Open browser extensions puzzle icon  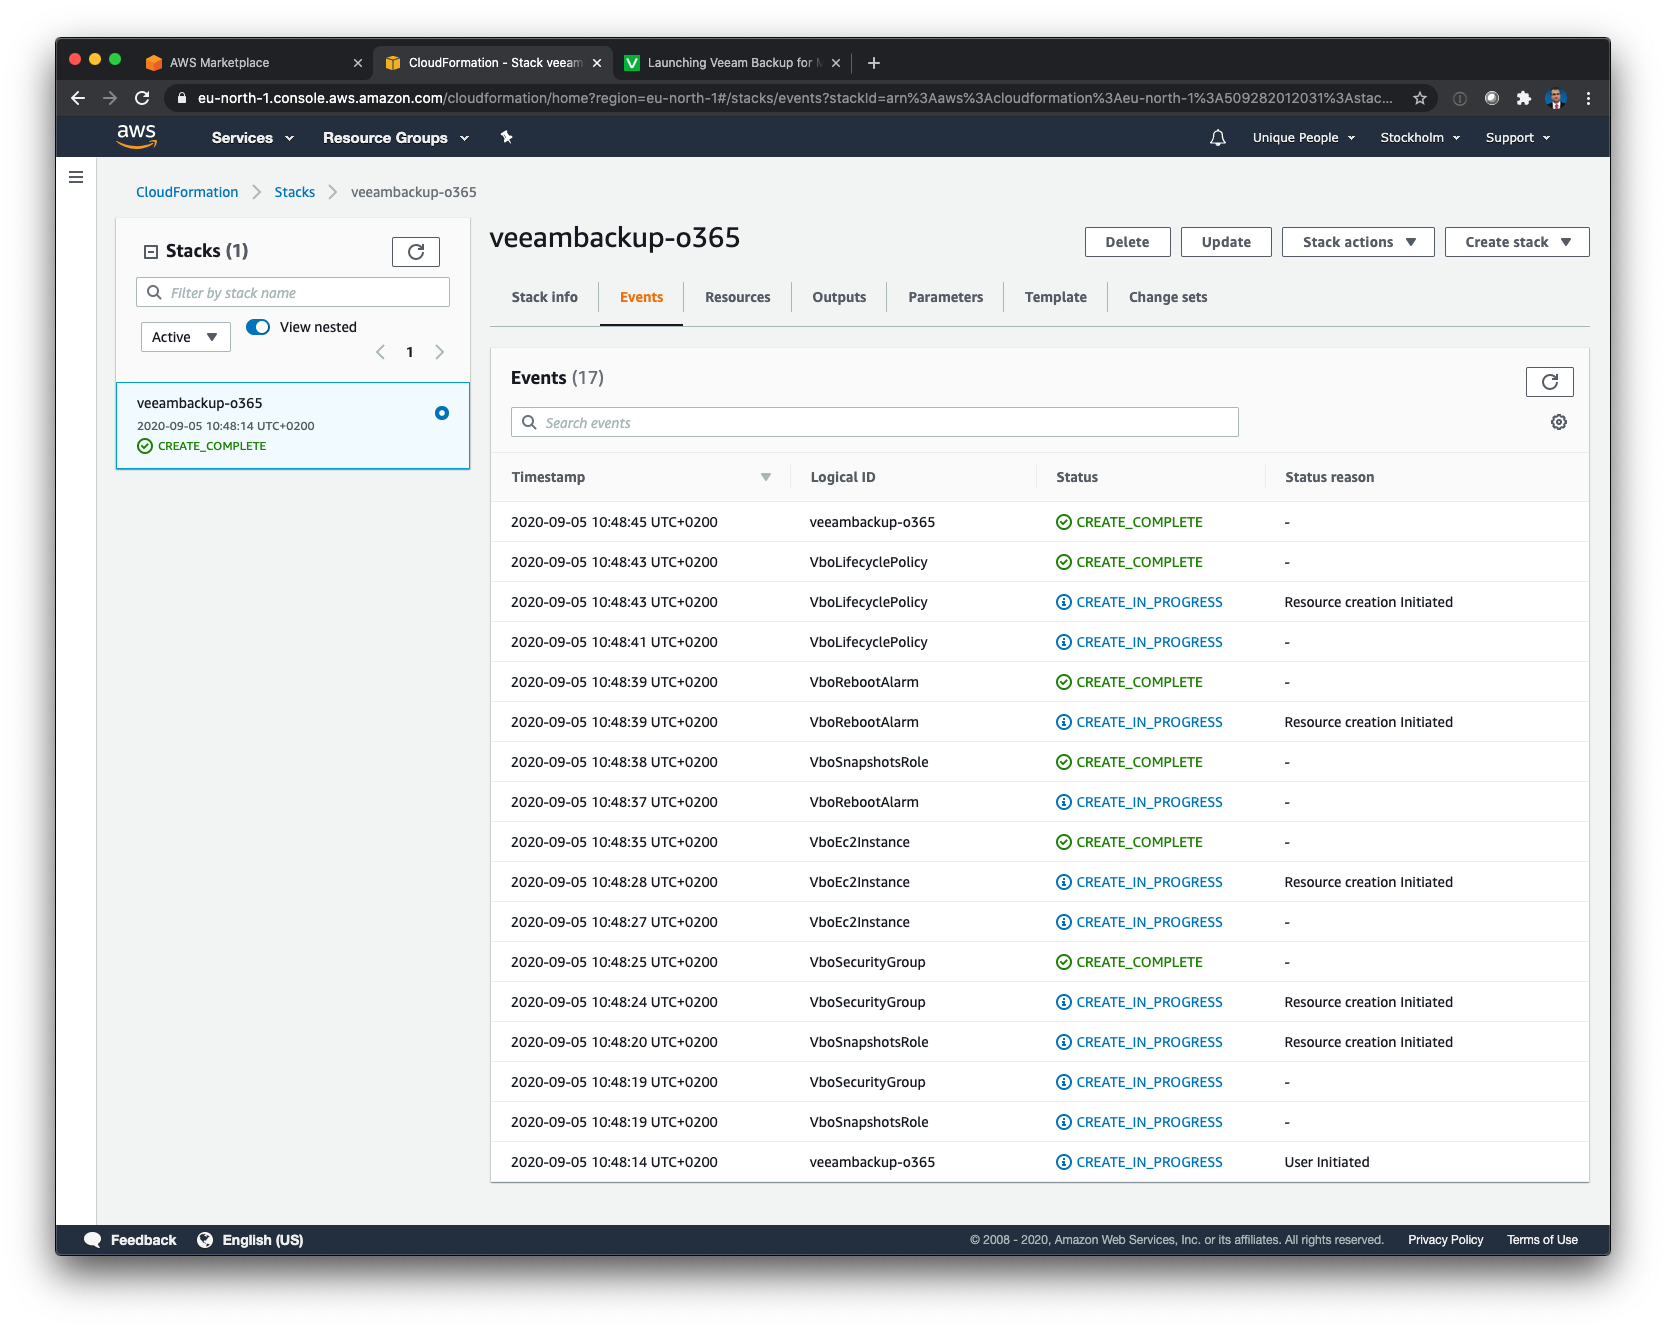[1523, 98]
